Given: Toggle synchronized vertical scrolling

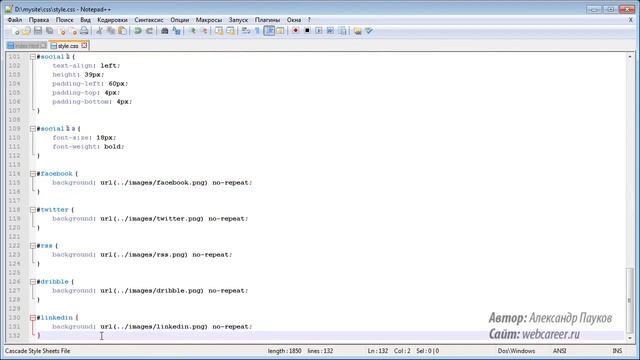Looking at the screenshot, I should (219, 31).
